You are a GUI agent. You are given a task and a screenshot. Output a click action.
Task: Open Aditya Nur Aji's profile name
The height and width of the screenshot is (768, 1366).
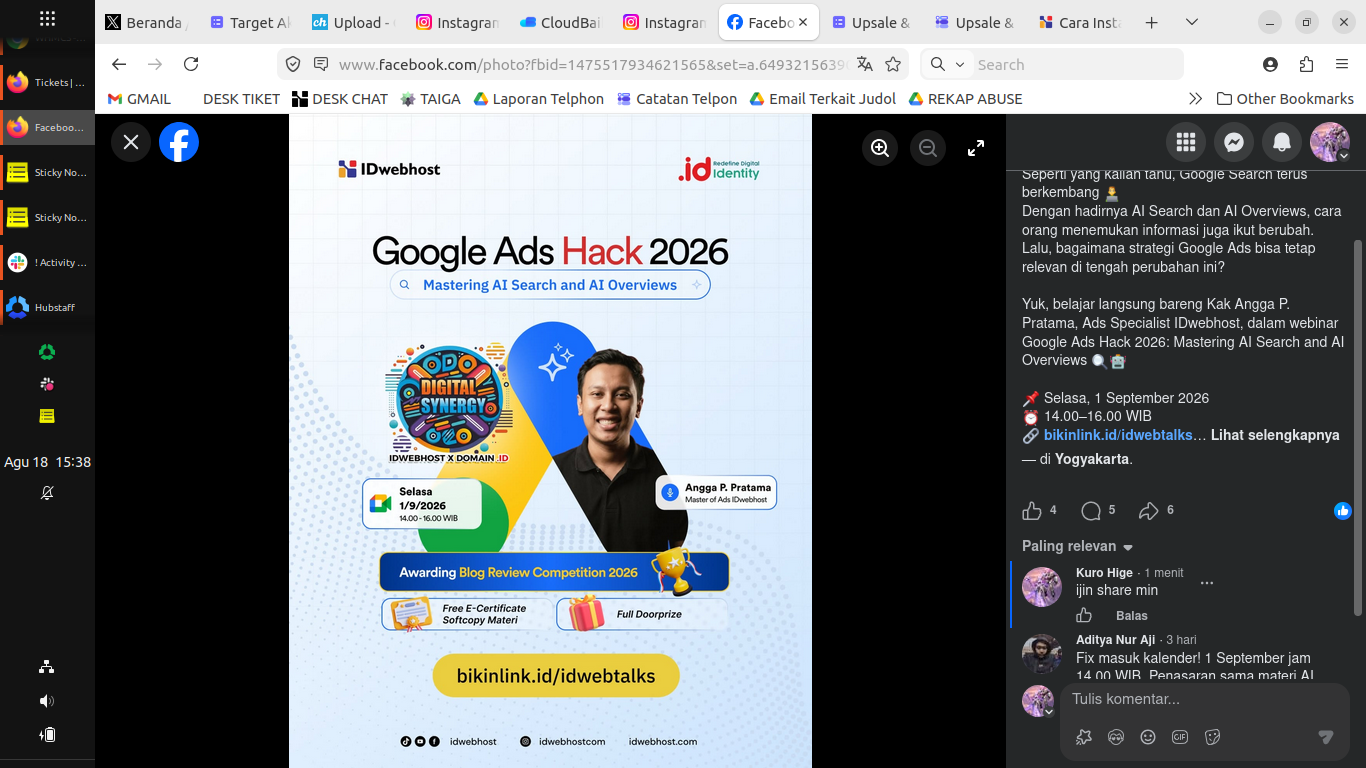(x=1115, y=640)
